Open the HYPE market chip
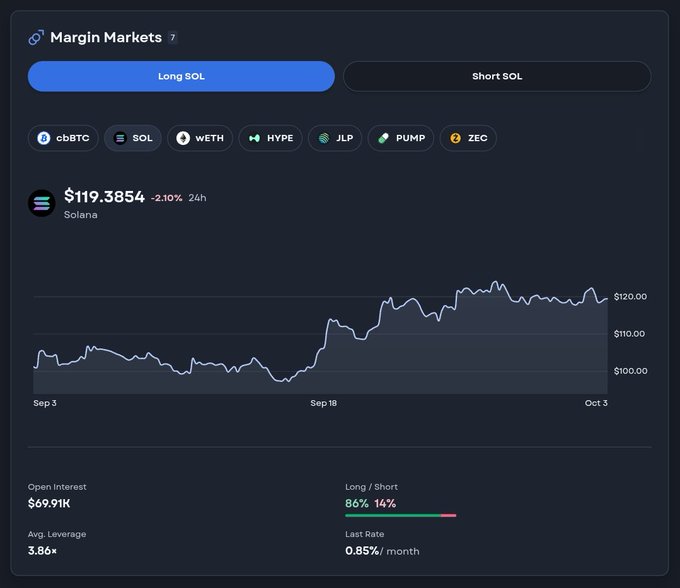The image size is (680, 588). 270,138
